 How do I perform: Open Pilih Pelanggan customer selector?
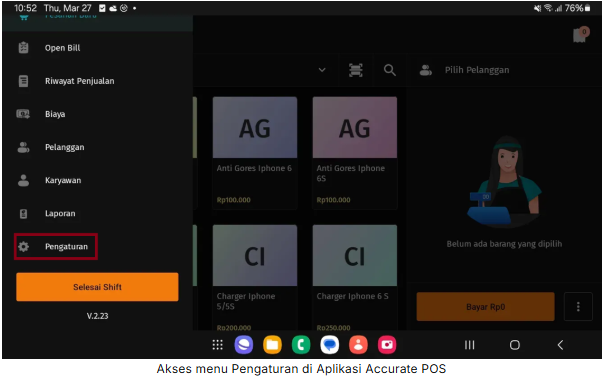click(465, 70)
